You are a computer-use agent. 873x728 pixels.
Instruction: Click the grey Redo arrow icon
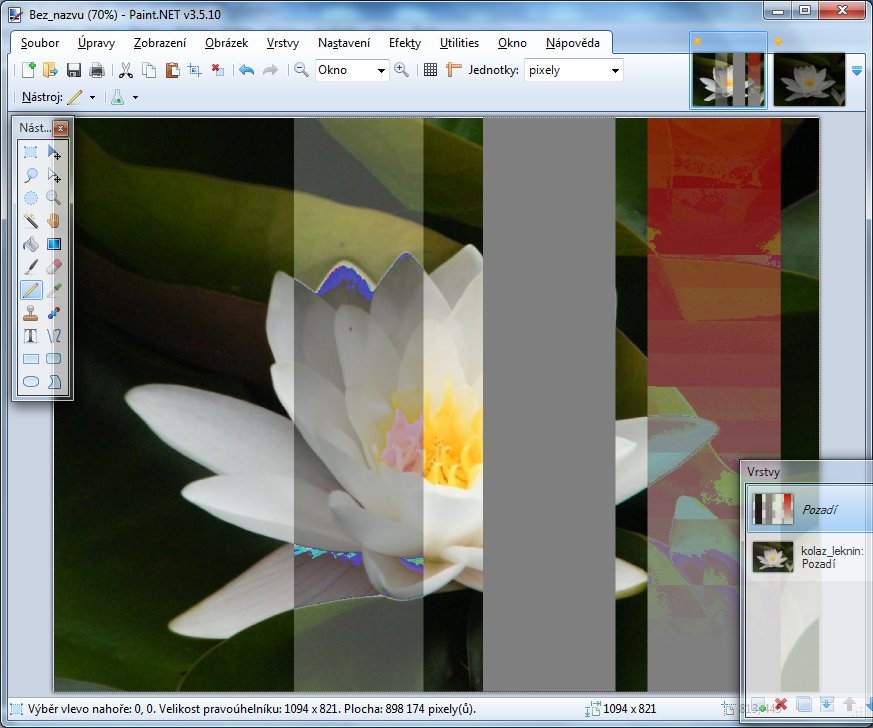(x=270, y=70)
